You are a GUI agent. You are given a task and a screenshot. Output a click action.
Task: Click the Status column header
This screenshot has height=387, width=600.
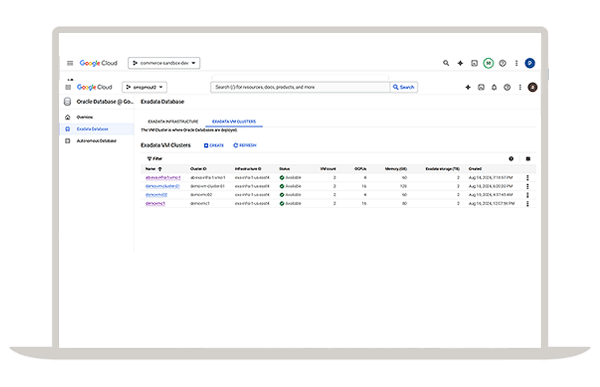click(284, 169)
